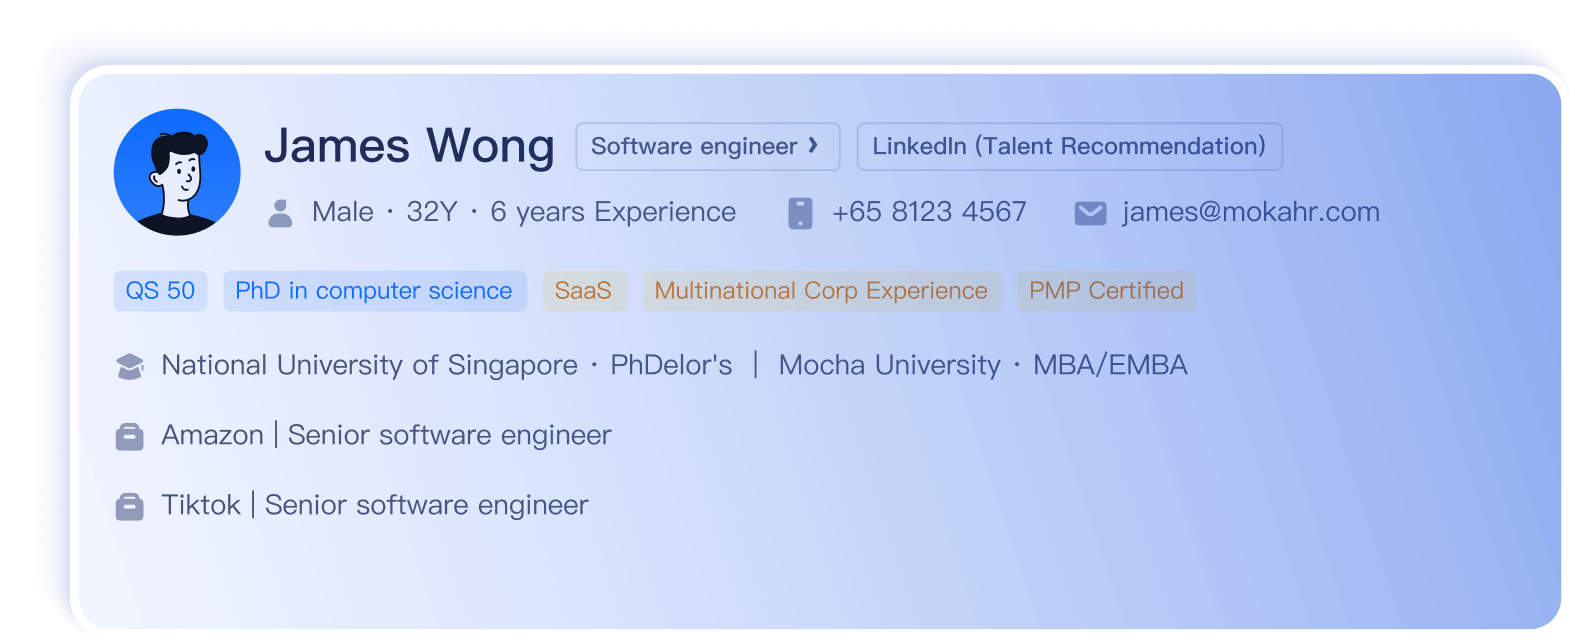The width and height of the screenshot is (1575, 643).
Task: Click the SaaS tag
Action: [583, 291]
